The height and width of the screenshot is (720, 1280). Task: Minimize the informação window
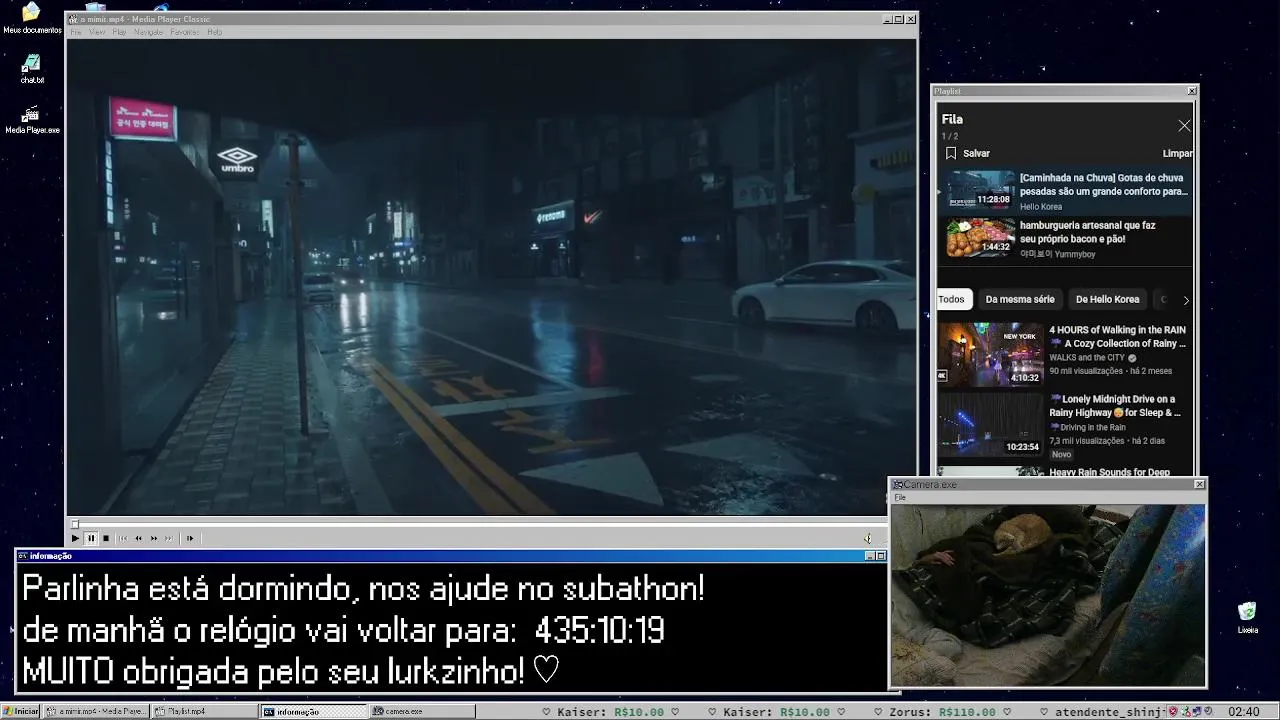point(869,556)
